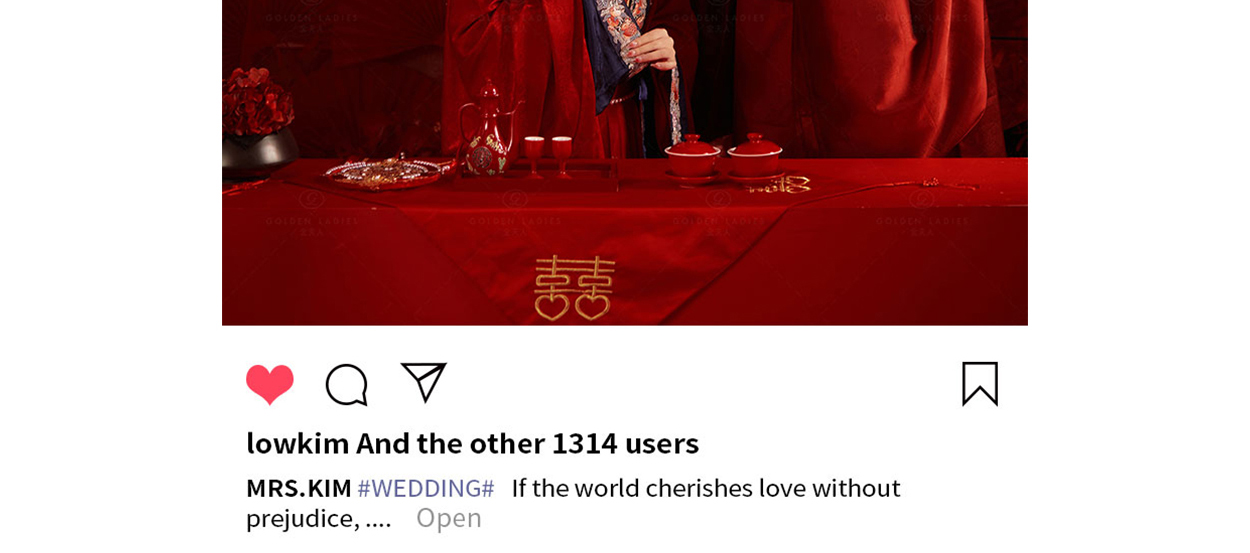Save the post with the bookmark icon

point(980,384)
